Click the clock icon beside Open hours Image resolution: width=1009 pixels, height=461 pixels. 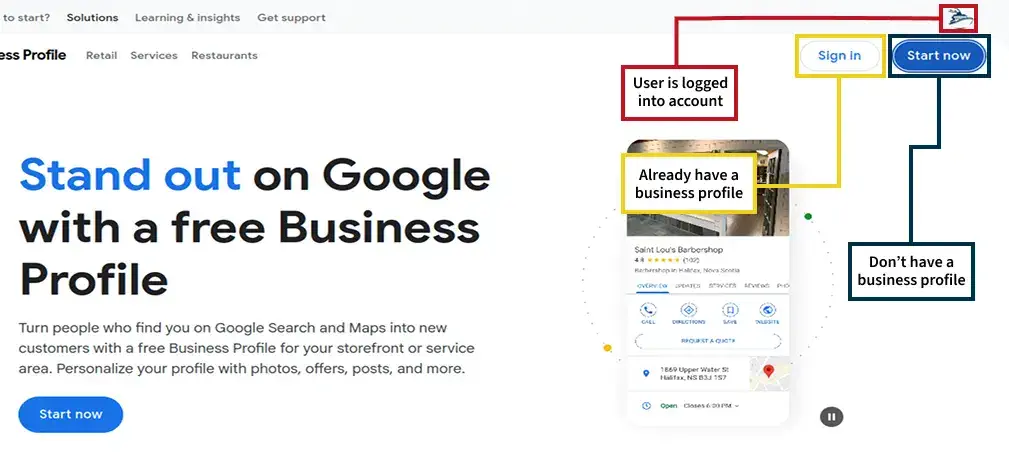click(x=646, y=406)
